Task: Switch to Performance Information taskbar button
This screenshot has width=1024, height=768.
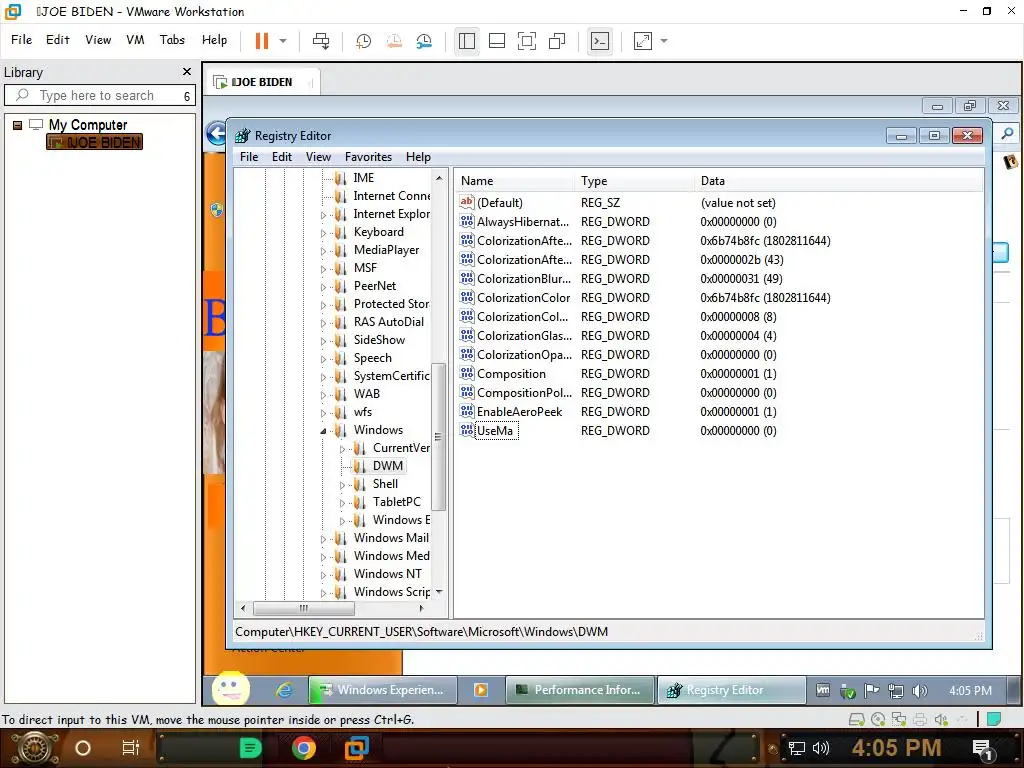Action: click(580, 690)
